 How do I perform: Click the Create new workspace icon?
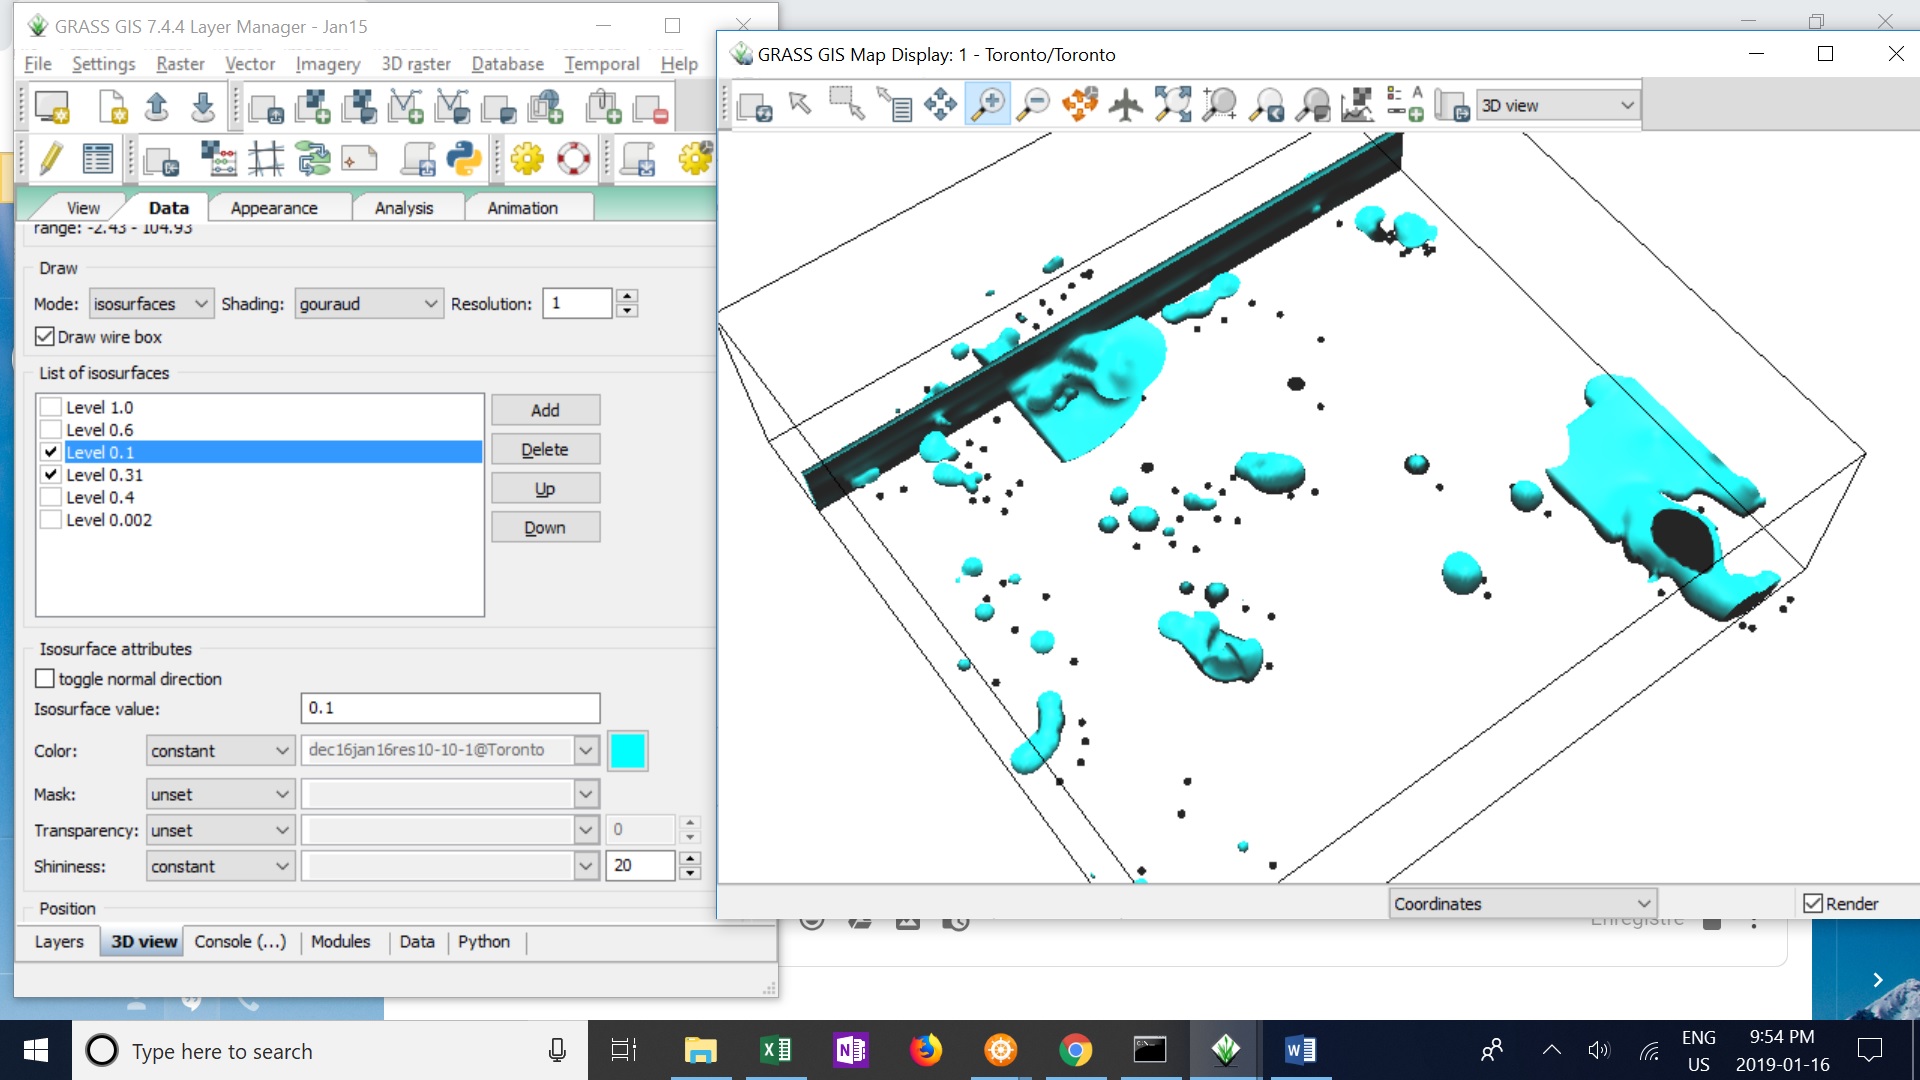(x=112, y=107)
